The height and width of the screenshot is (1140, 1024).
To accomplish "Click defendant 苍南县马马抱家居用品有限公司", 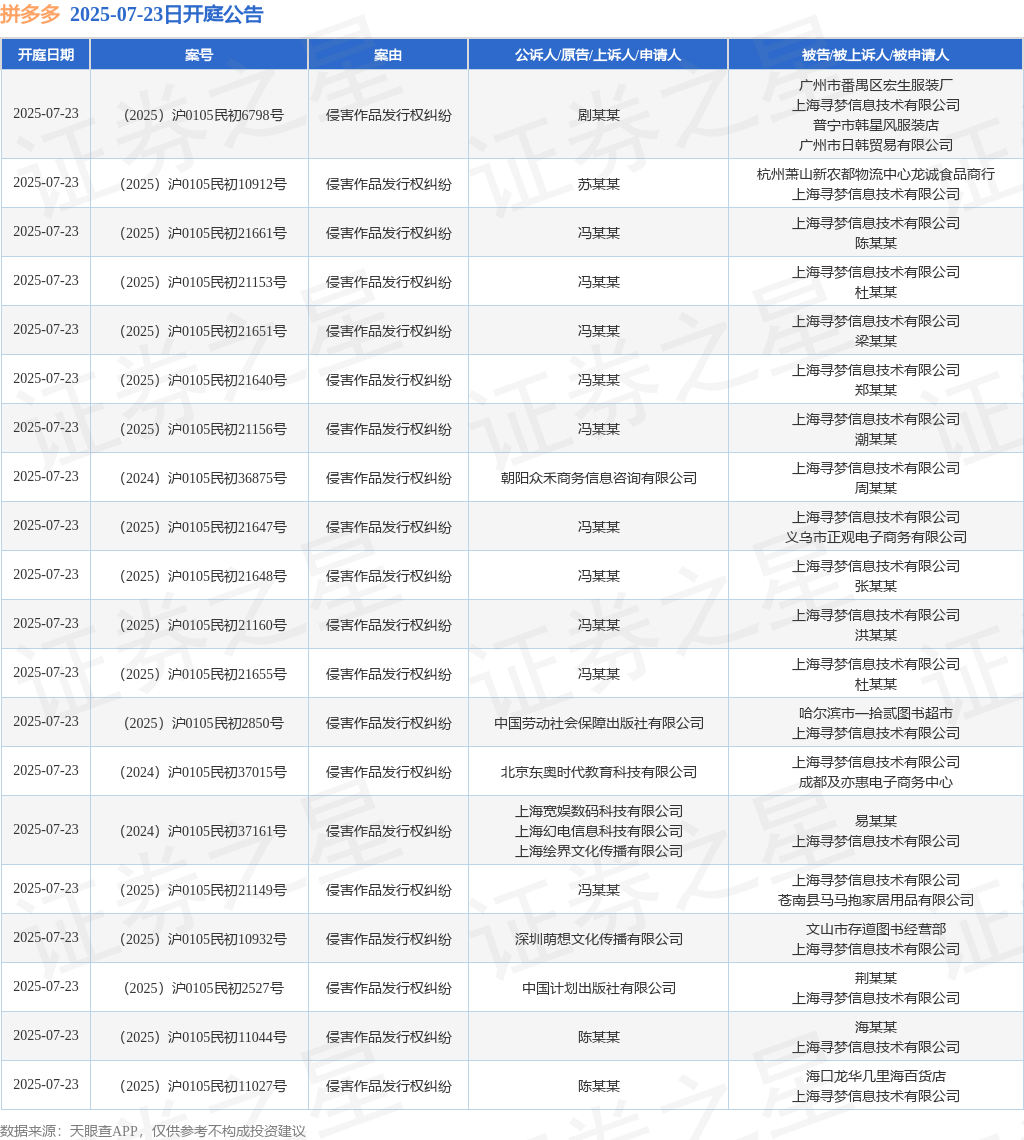I will (876, 900).
